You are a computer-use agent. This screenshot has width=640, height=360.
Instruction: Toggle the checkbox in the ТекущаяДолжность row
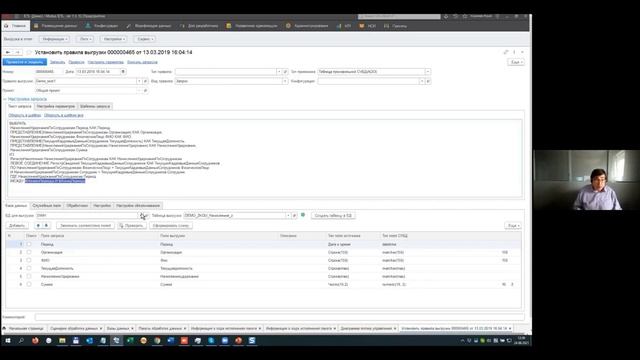point(29,268)
